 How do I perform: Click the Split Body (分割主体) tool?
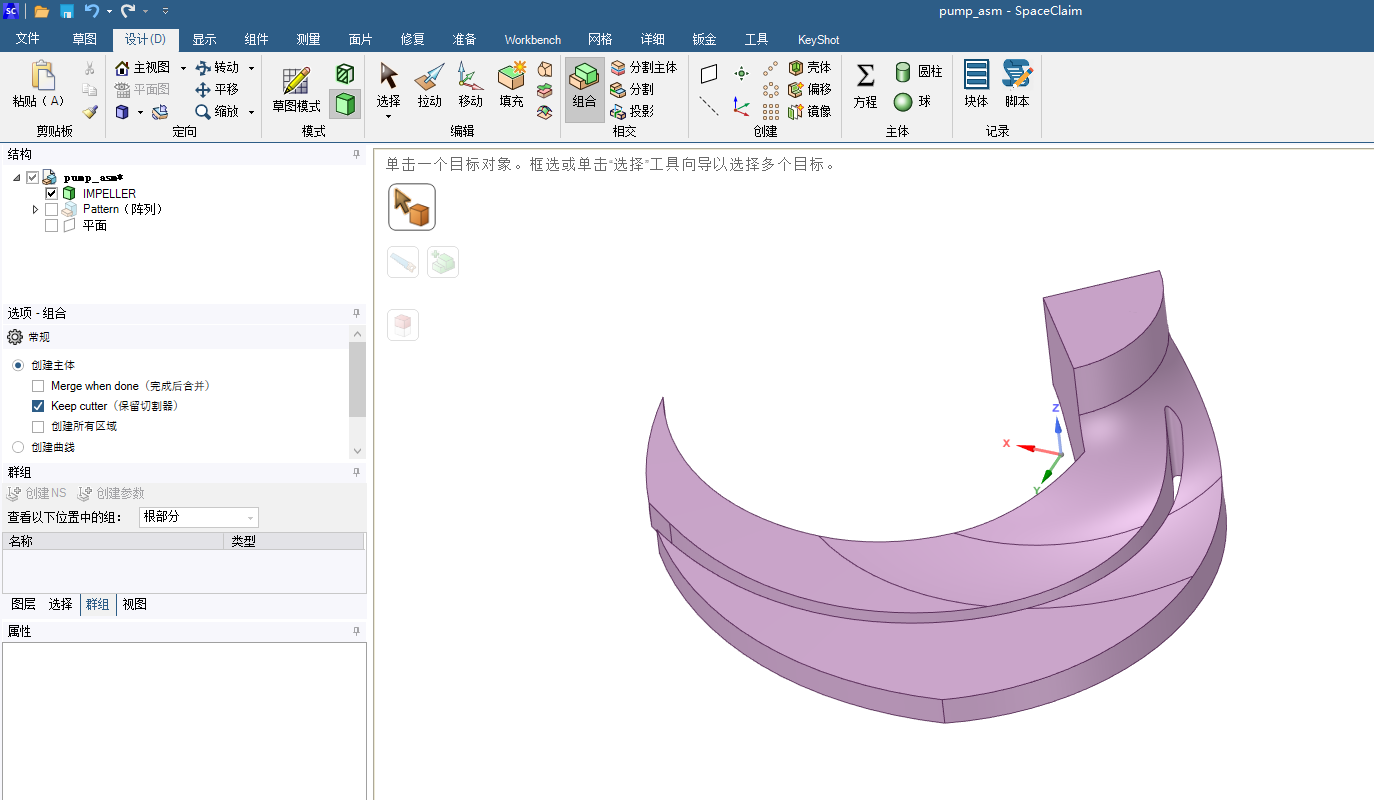pos(644,67)
